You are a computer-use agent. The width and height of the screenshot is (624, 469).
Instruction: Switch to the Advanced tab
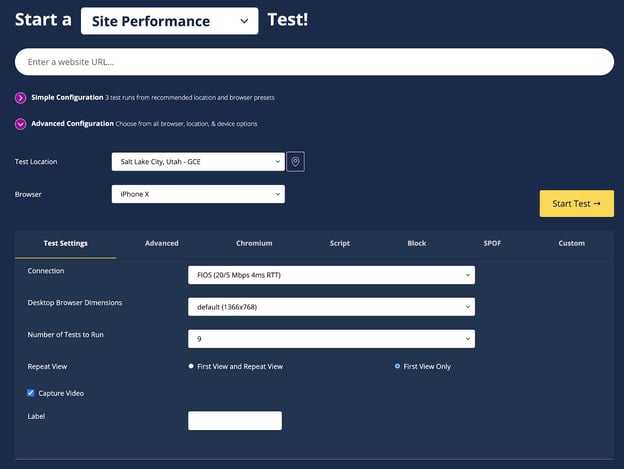(x=162, y=243)
